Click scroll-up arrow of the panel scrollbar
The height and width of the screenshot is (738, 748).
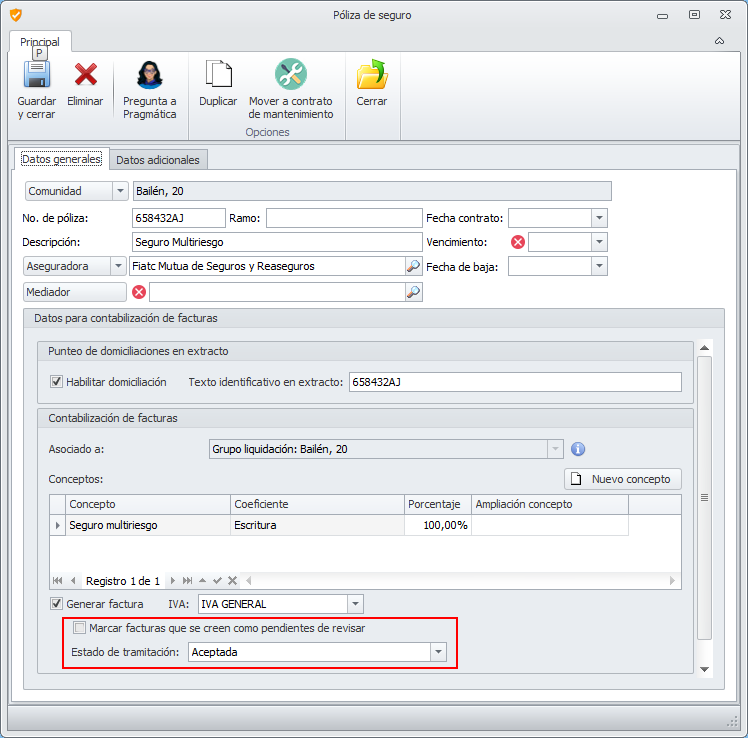(704, 348)
